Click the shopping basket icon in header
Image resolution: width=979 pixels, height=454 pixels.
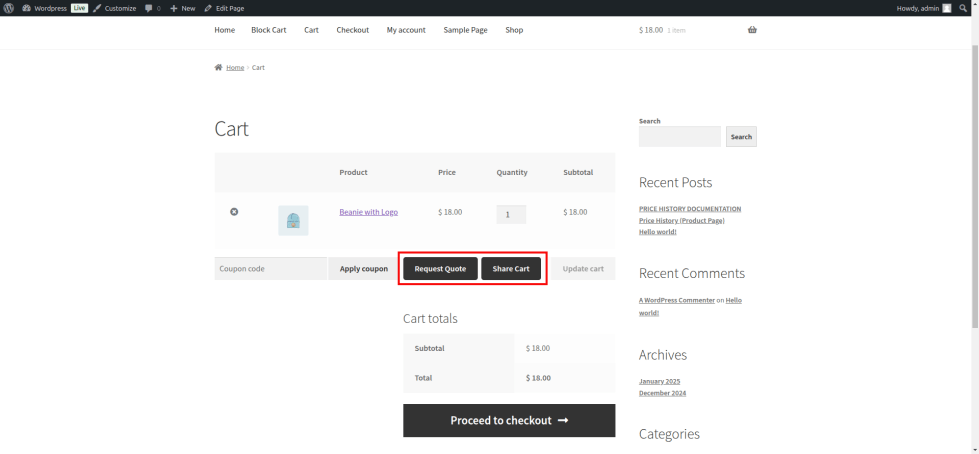(x=752, y=30)
